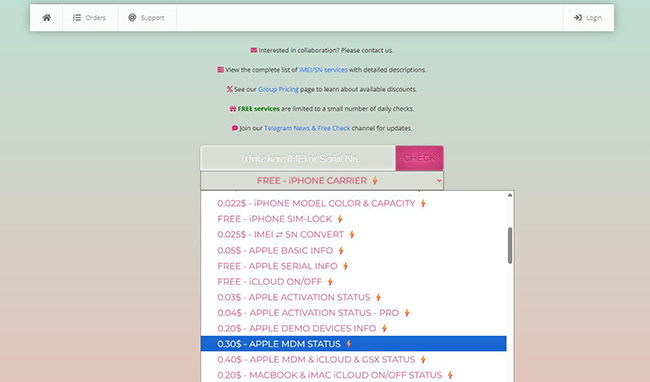Click the envelope icon beside collaboration text
The width and height of the screenshot is (650, 382).
[x=253, y=50]
